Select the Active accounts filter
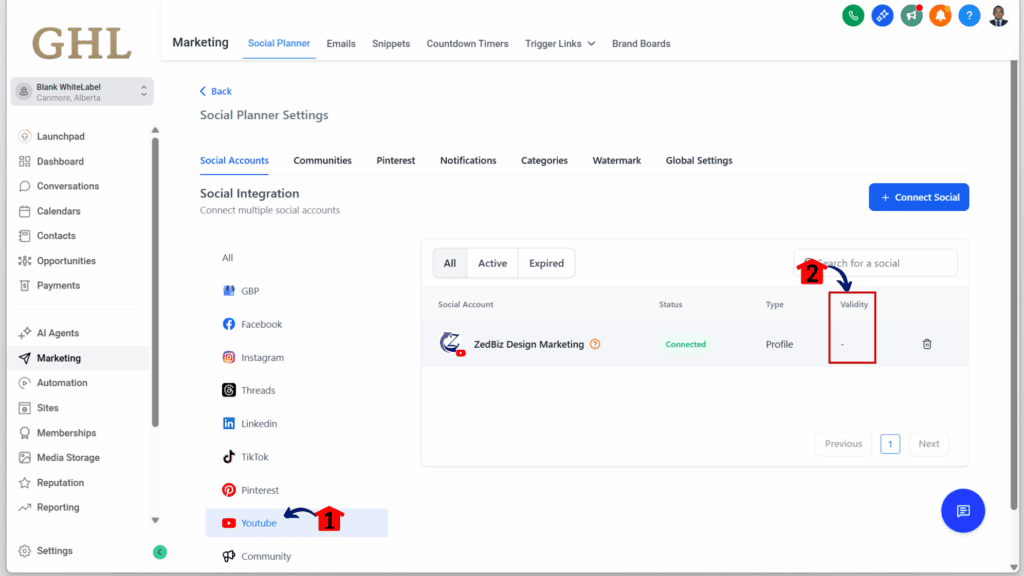The image size is (1024, 576). point(492,262)
